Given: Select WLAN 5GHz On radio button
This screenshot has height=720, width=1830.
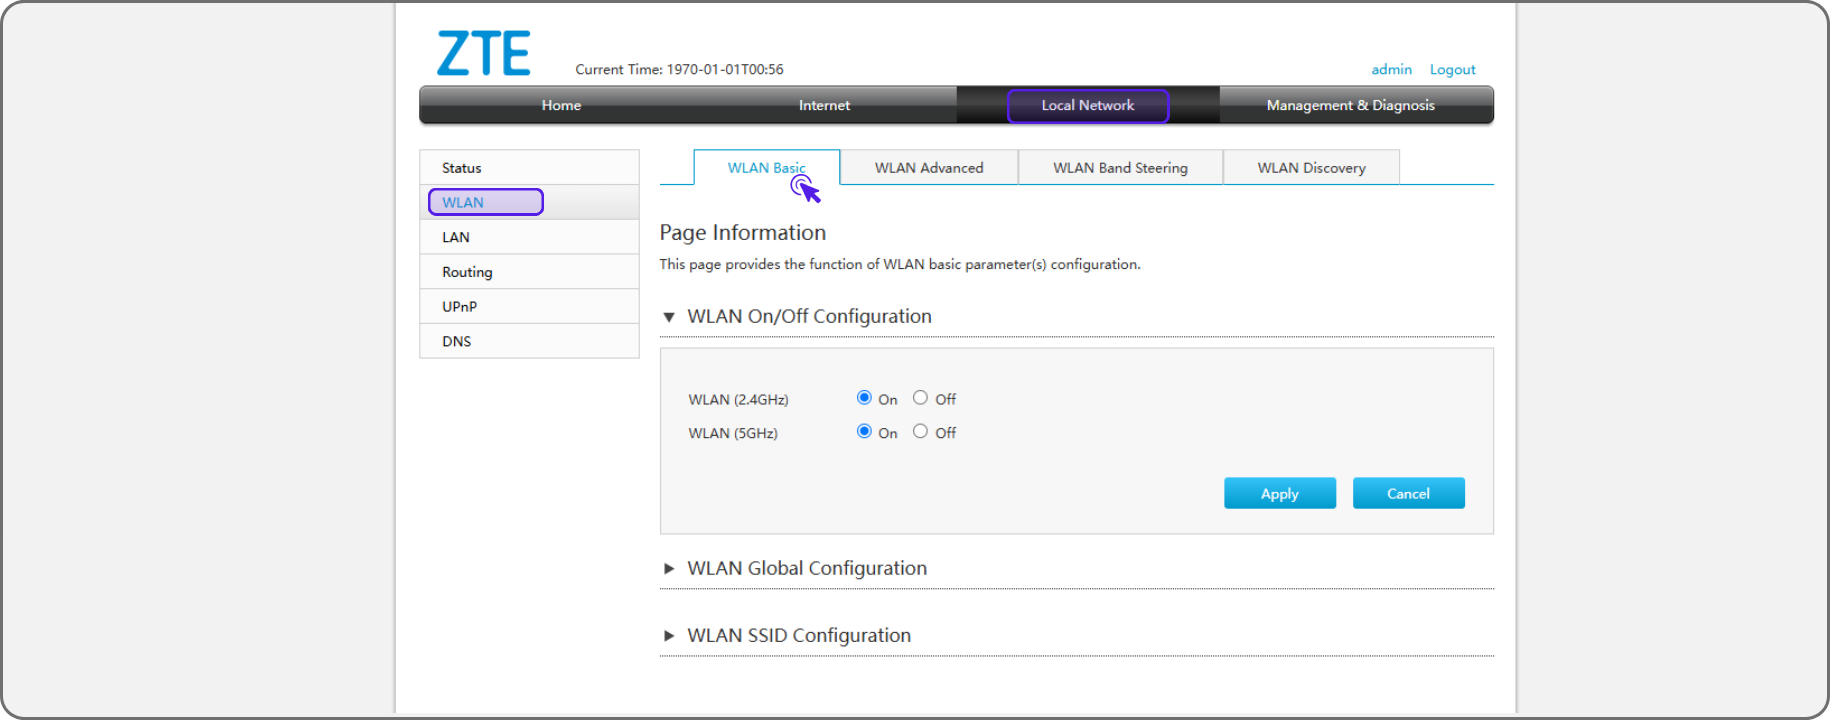Looking at the screenshot, I should 864,432.
